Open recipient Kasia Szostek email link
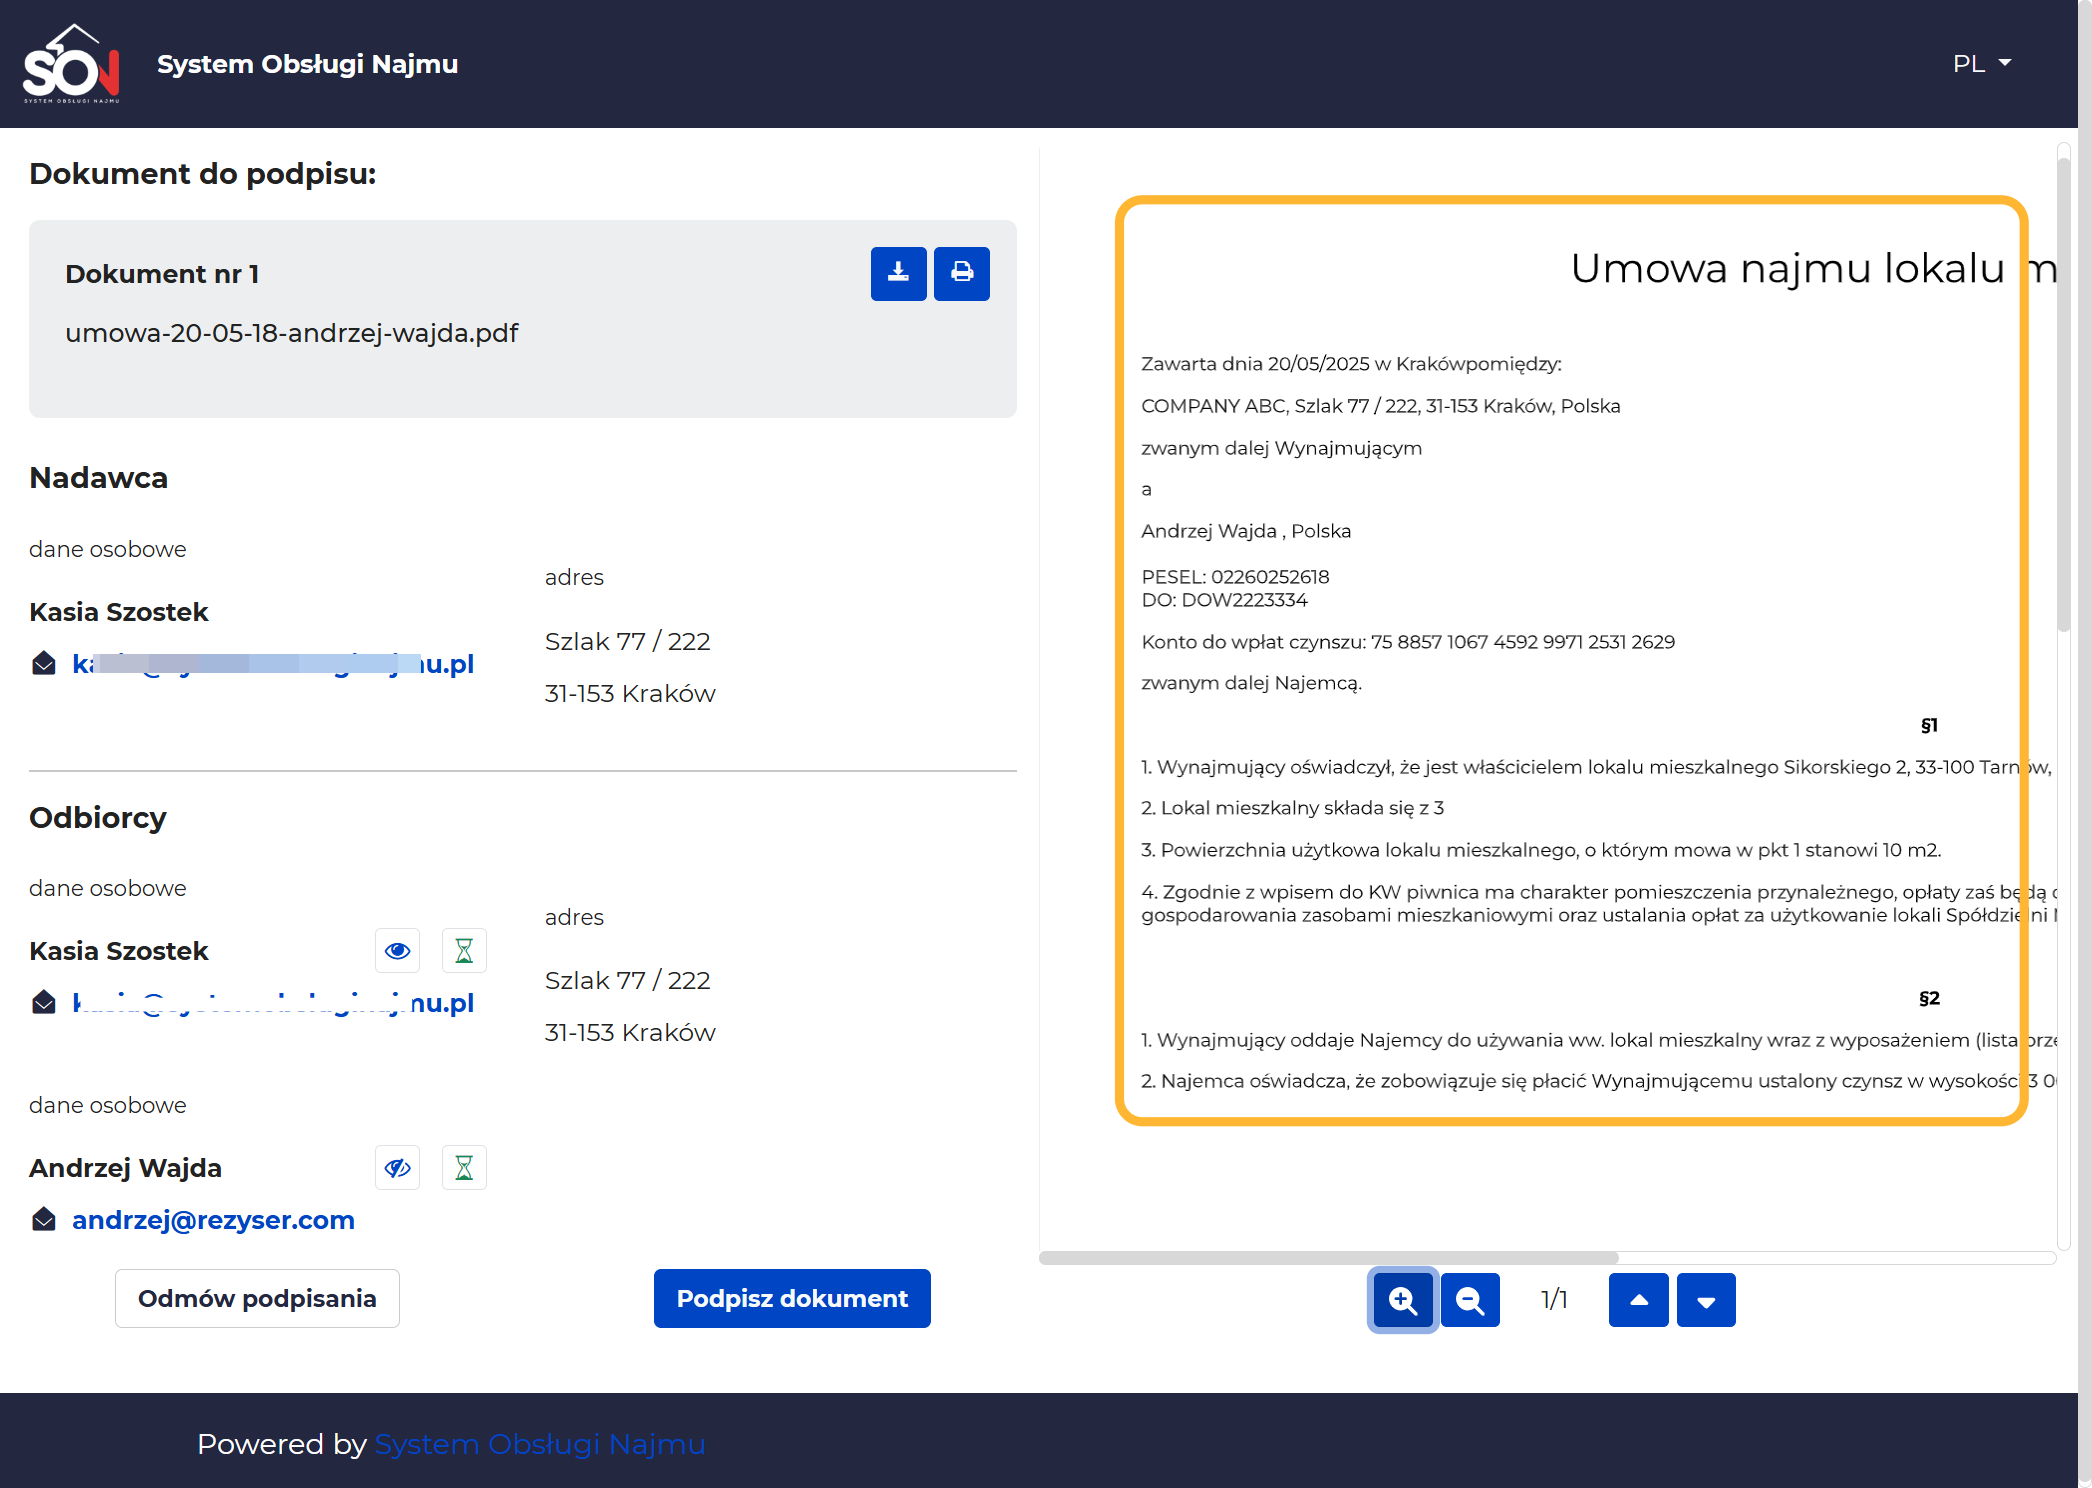The image size is (2092, 1488). click(273, 1003)
